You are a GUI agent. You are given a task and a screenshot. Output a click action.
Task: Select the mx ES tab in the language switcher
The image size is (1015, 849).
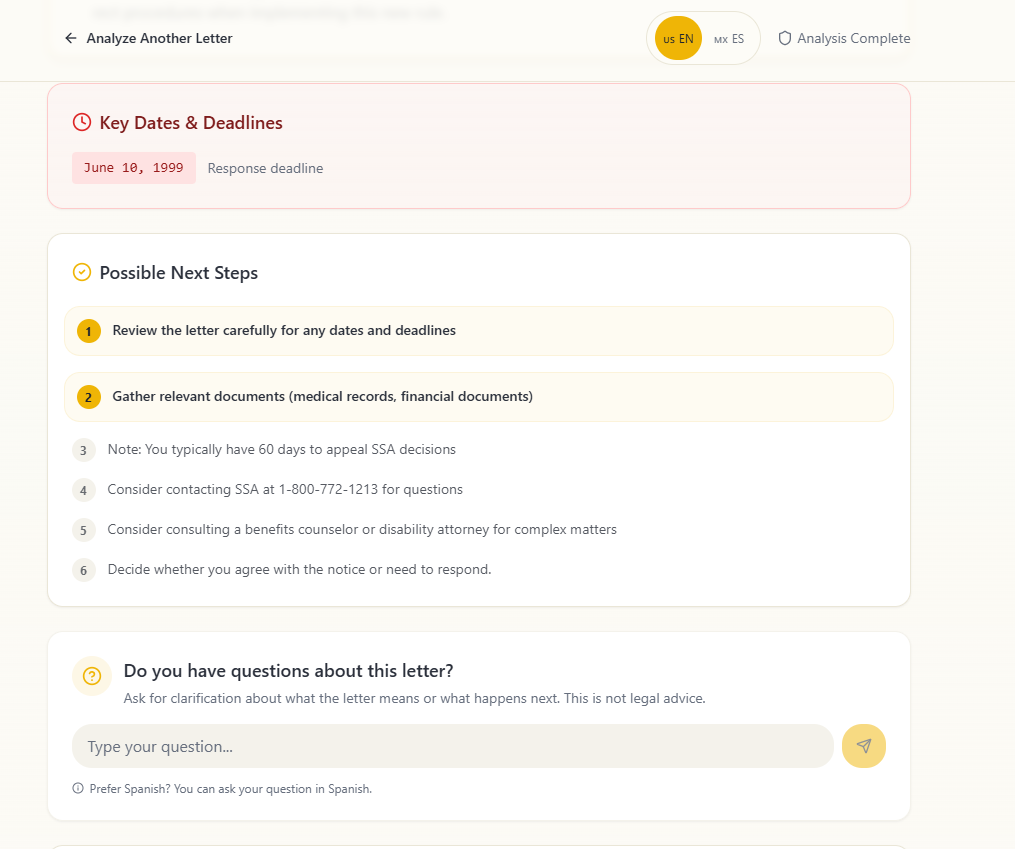(728, 39)
